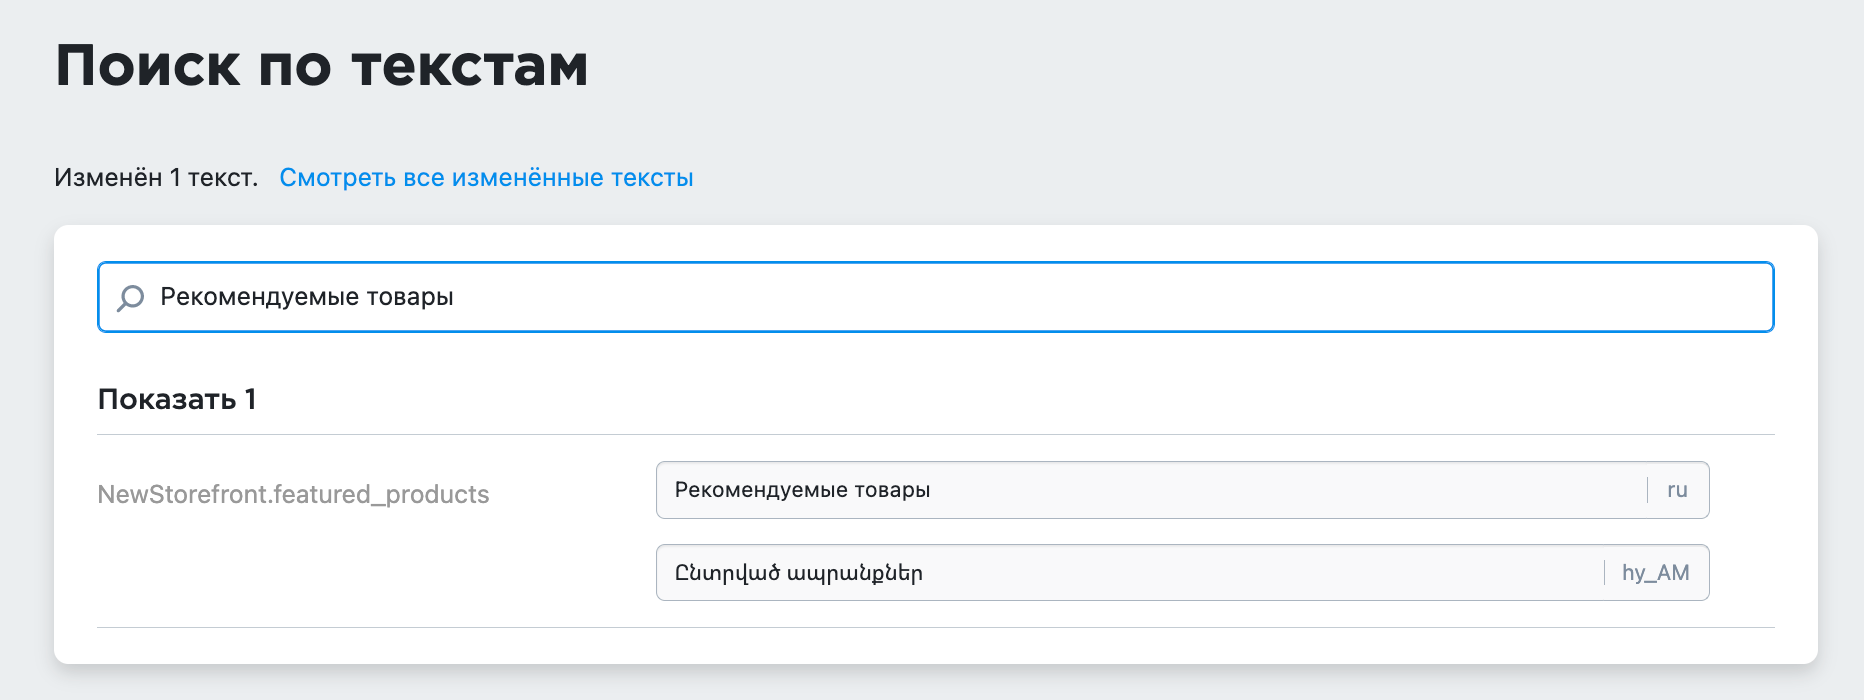This screenshot has height=700, width=1864.
Task: Click the magnifying glass search icon
Action: pyautogui.click(x=131, y=298)
